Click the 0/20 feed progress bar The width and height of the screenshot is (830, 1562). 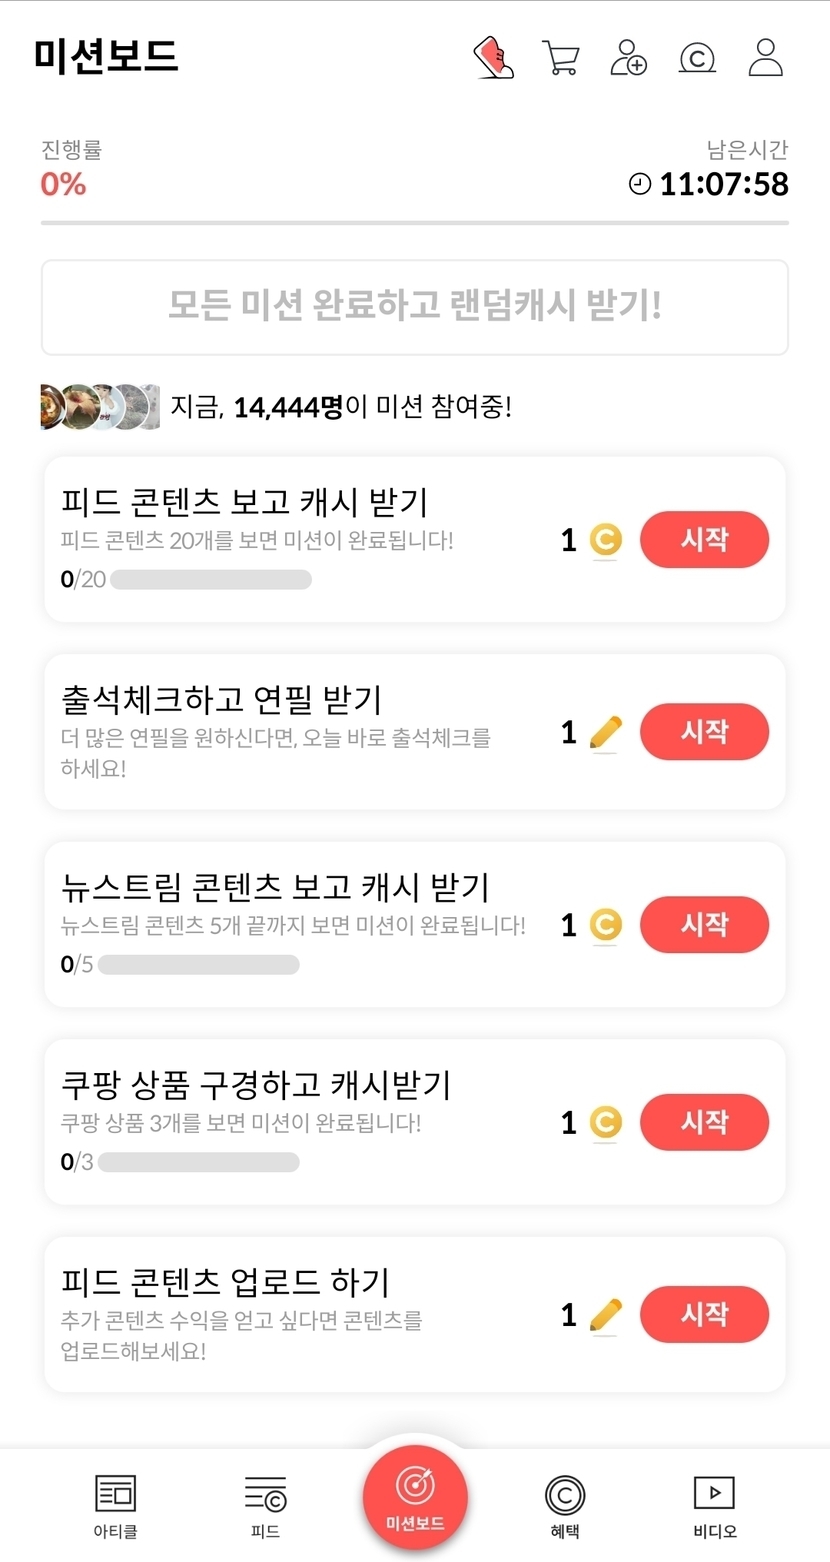pos(211,580)
